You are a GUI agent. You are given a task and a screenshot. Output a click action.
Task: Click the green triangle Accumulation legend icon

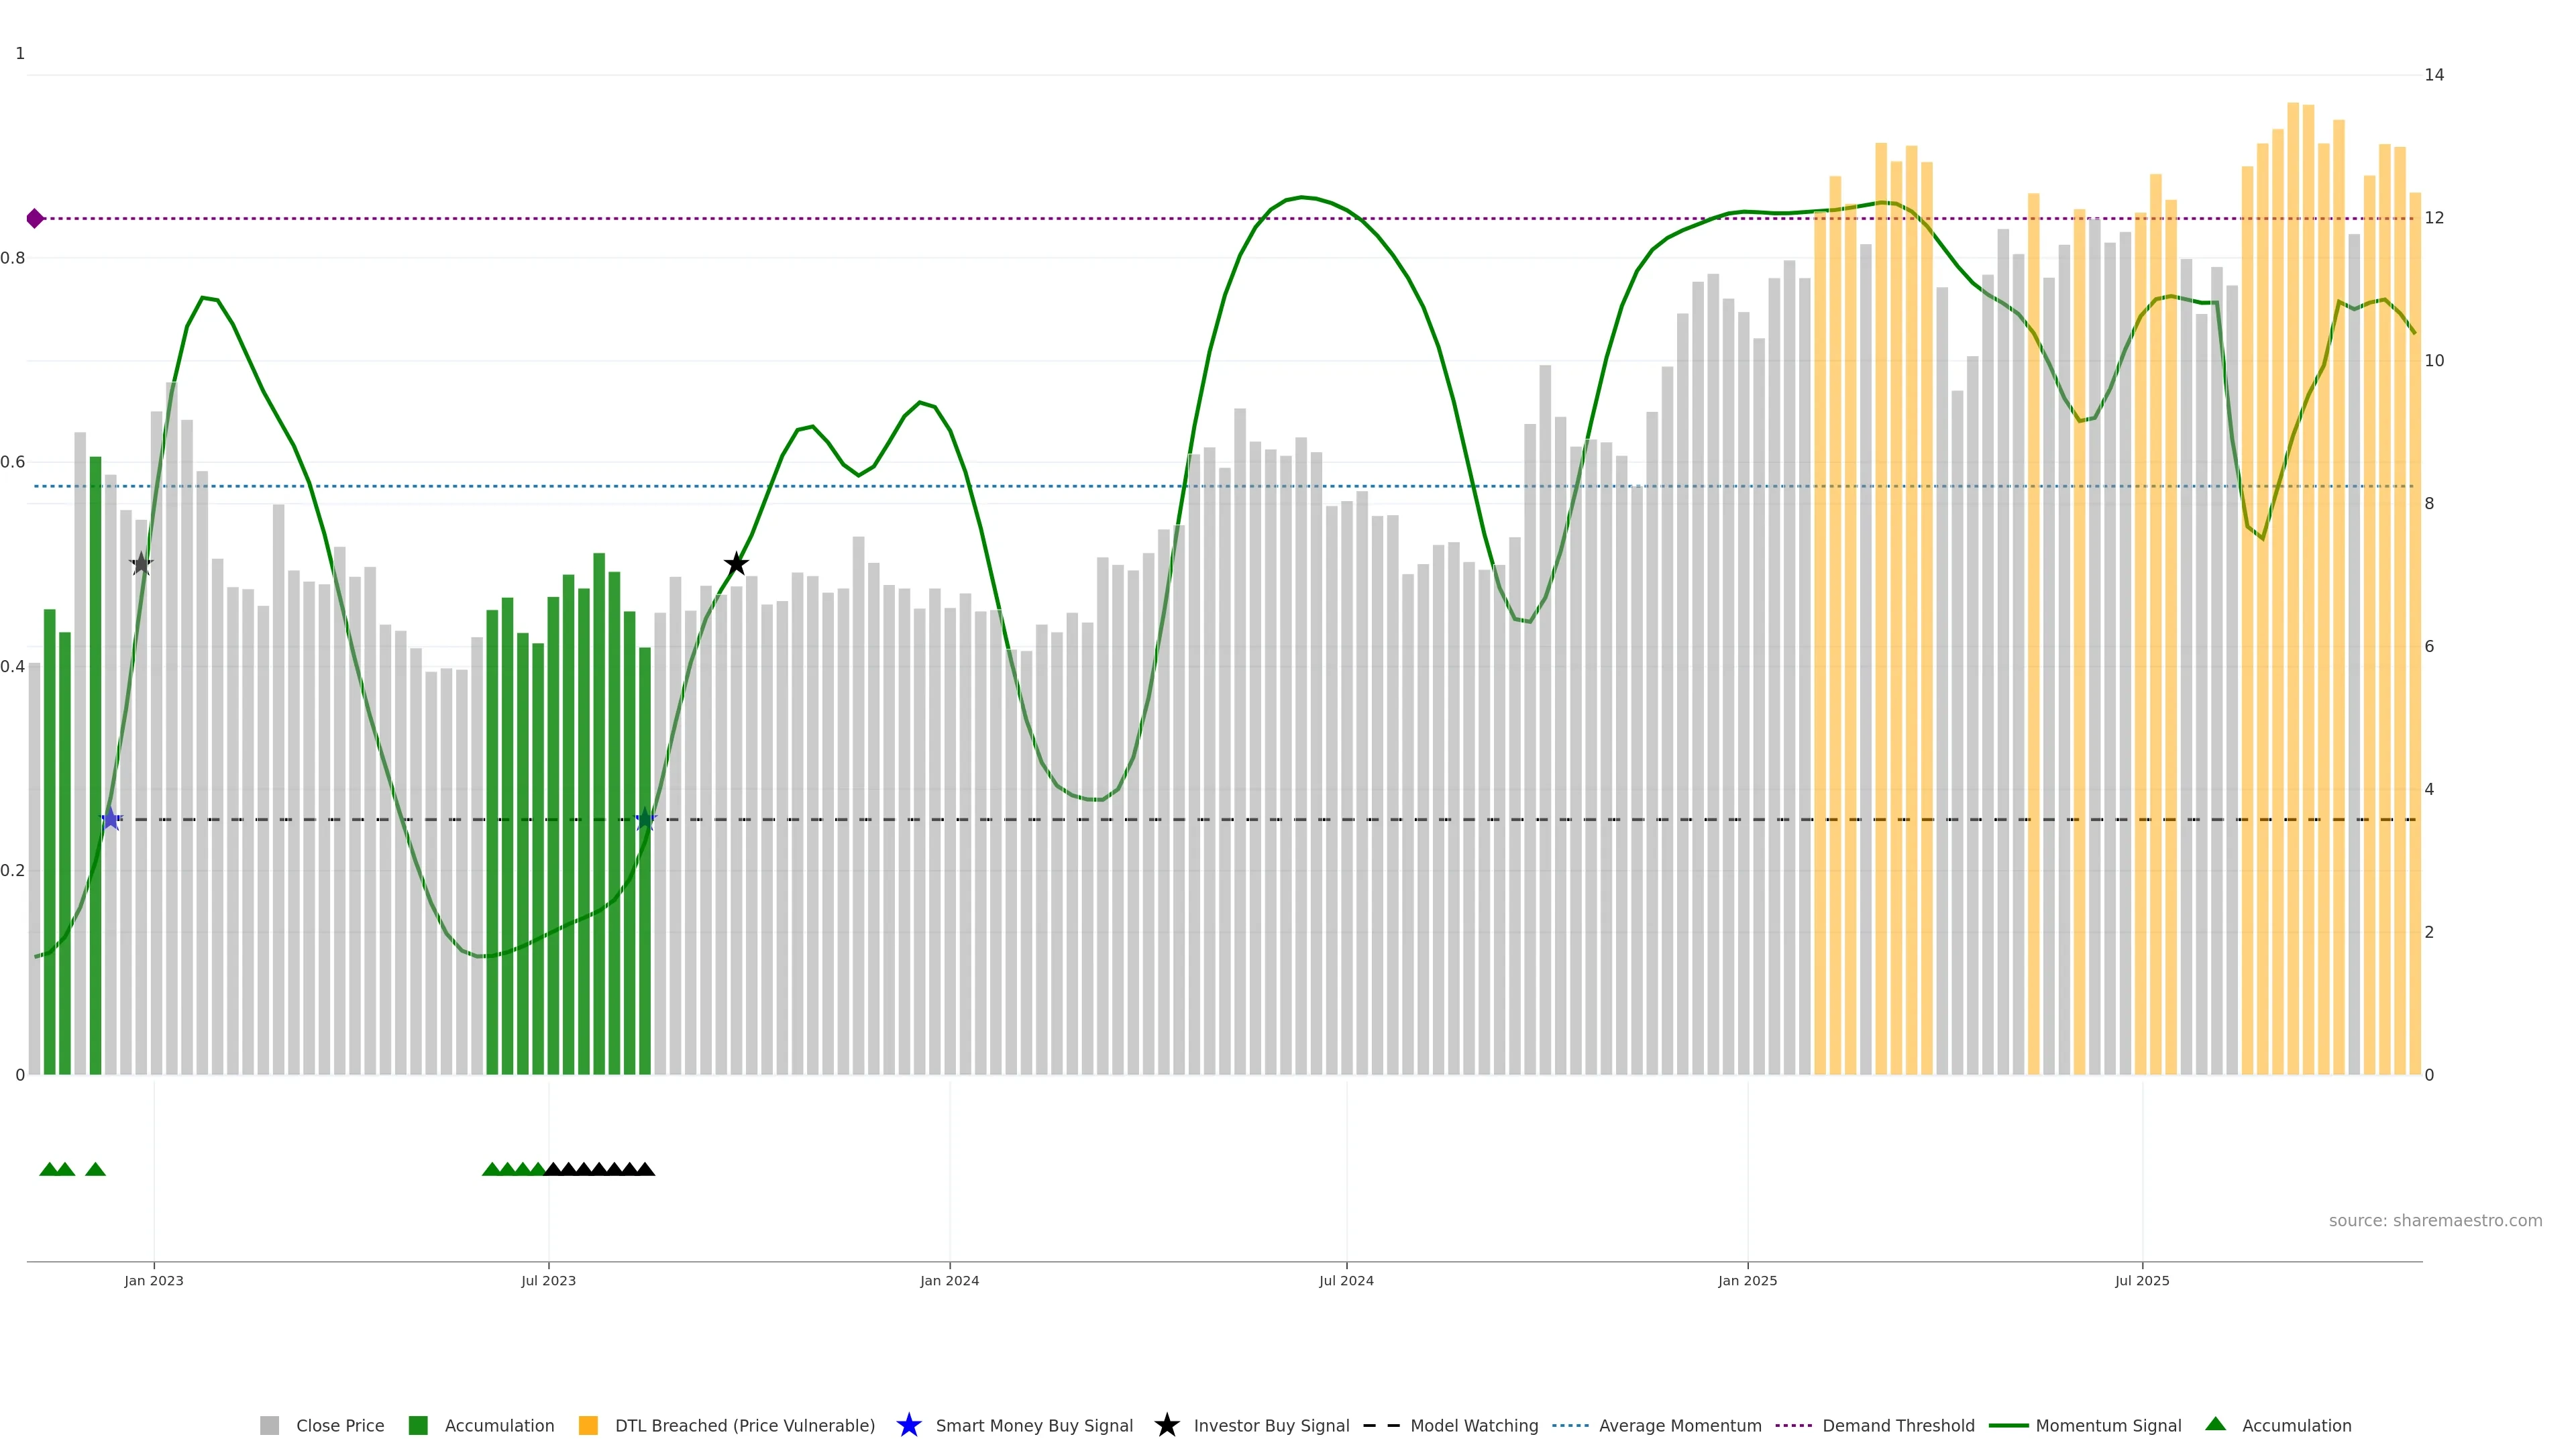(2215, 1424)
